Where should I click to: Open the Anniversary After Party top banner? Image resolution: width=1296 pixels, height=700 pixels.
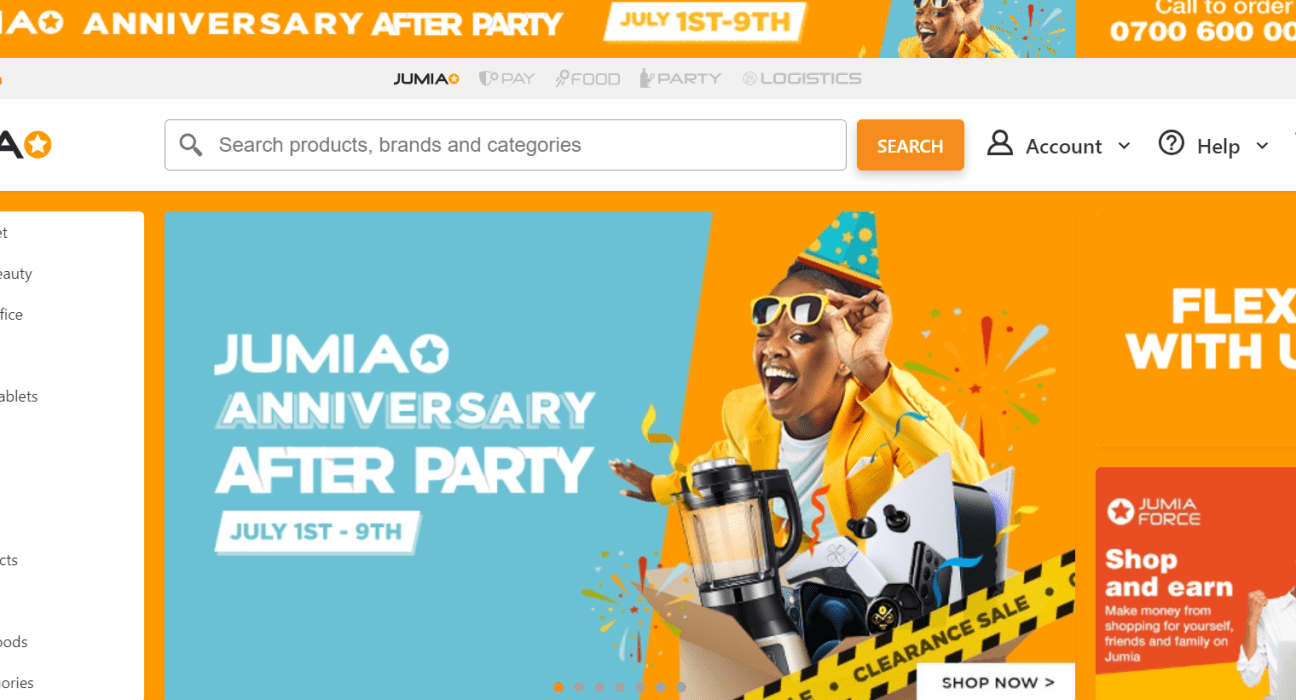[x=648, y=28]
